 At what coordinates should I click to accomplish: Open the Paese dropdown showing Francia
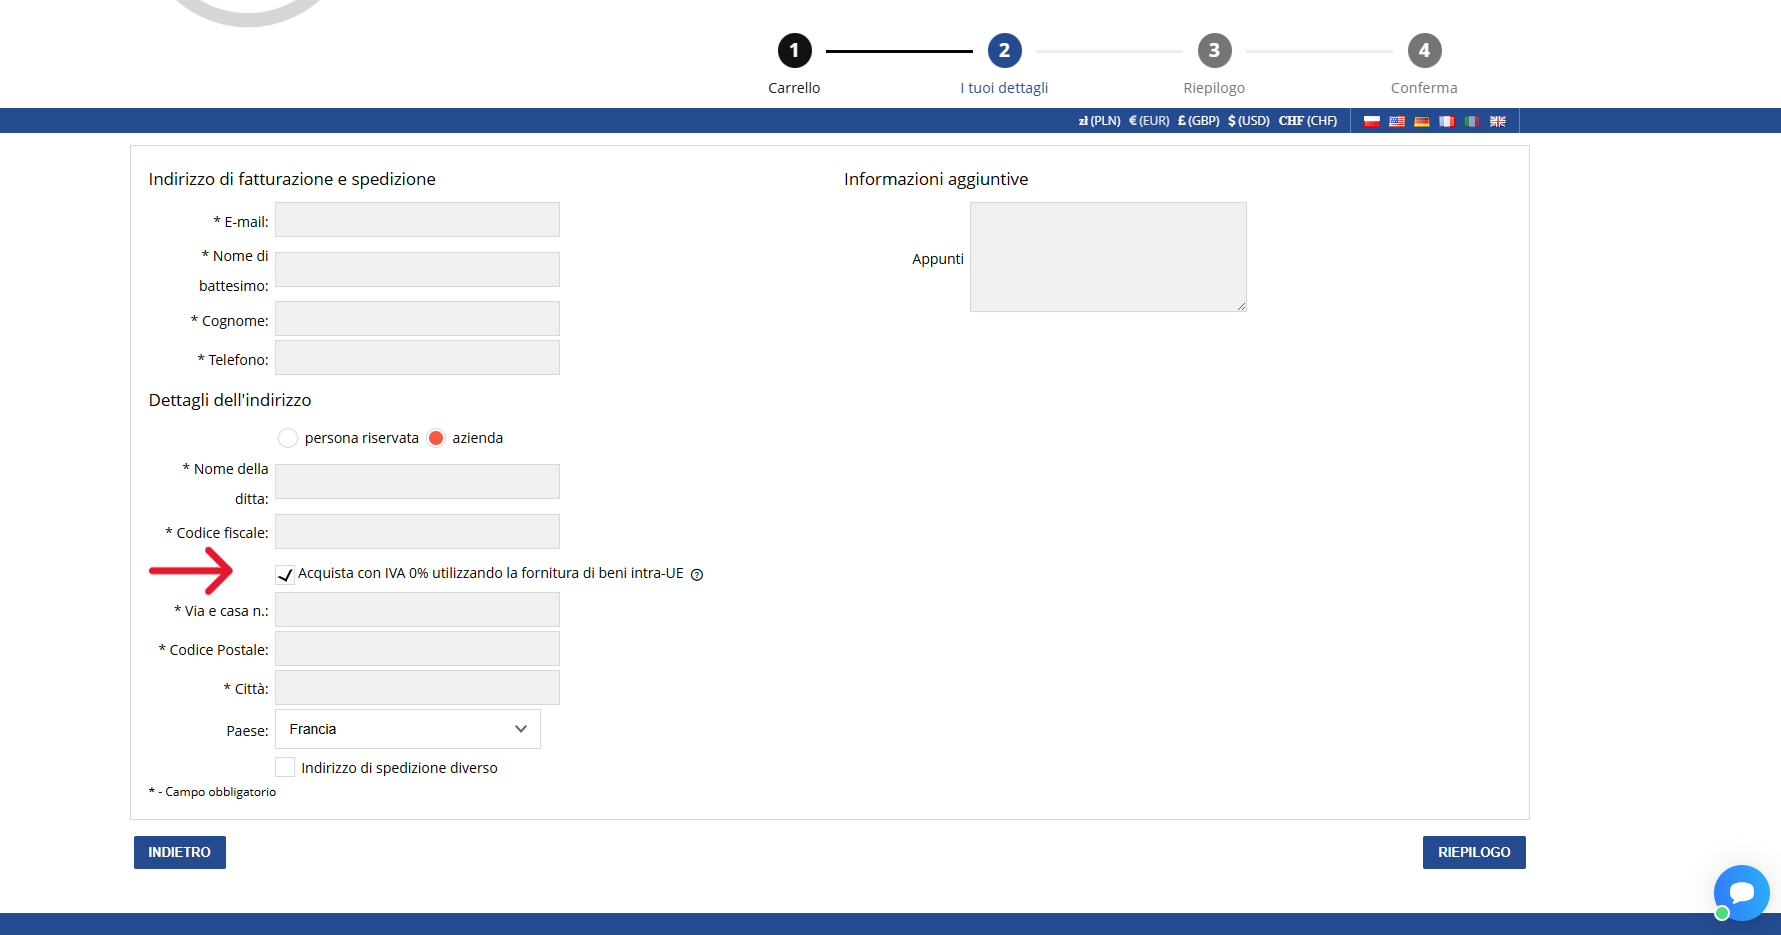pos(407,729)
